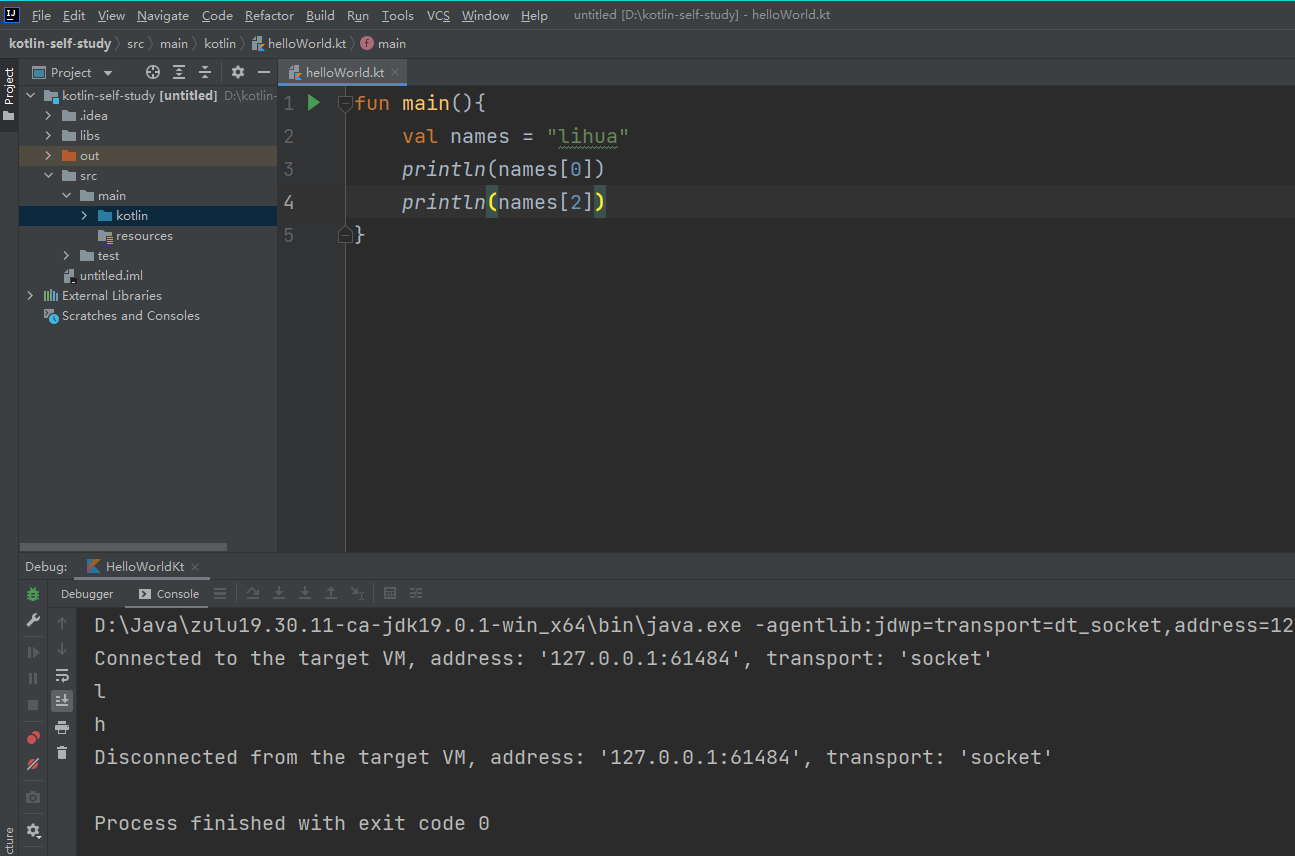Click the console Up the Stack Trace arrow
Image resolution: width=1295 pixels, height=856 pixels.
tap(62, 623)
